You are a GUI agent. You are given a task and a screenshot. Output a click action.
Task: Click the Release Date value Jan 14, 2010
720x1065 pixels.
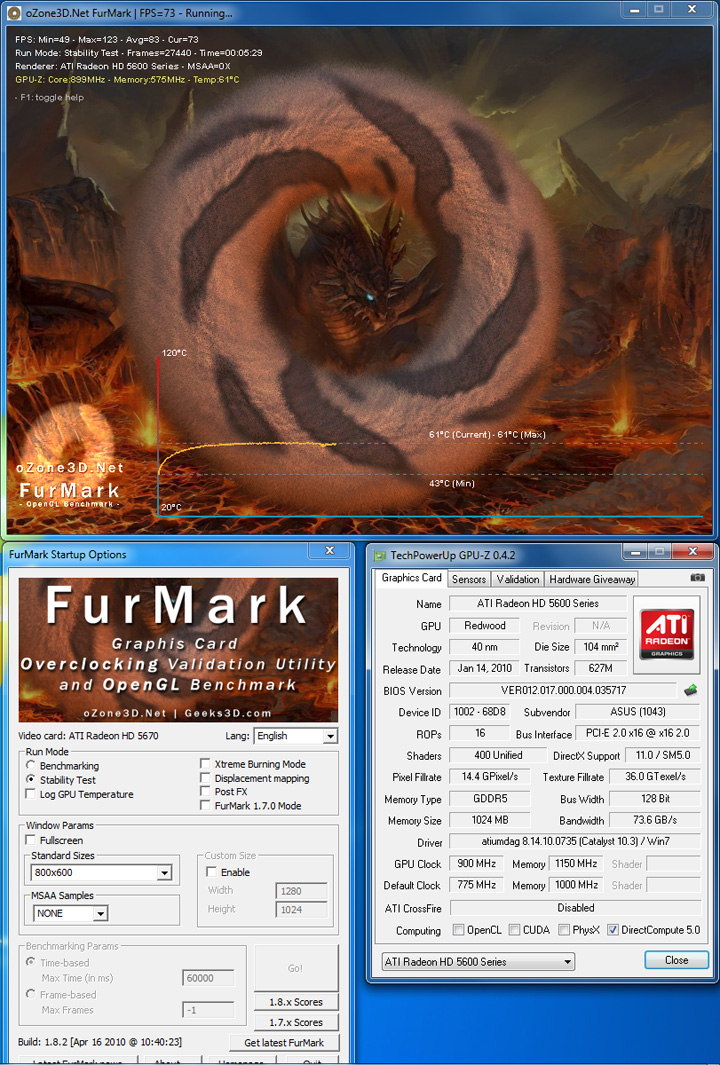coord(484,668)
